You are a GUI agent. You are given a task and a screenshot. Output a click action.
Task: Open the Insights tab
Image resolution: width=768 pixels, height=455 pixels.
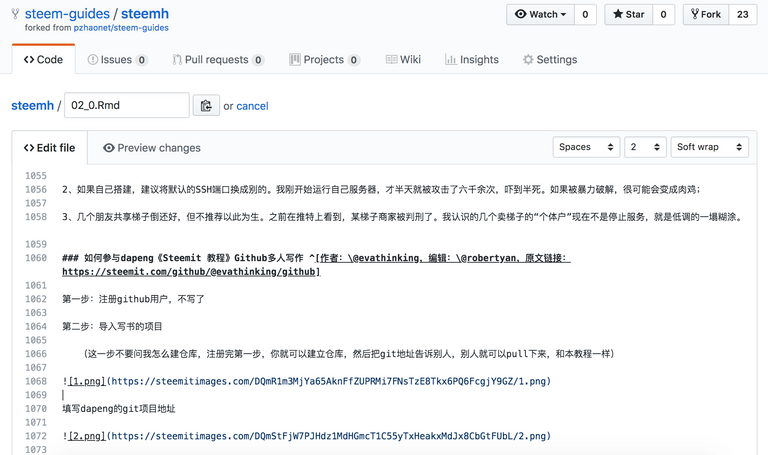click(472, 60)
